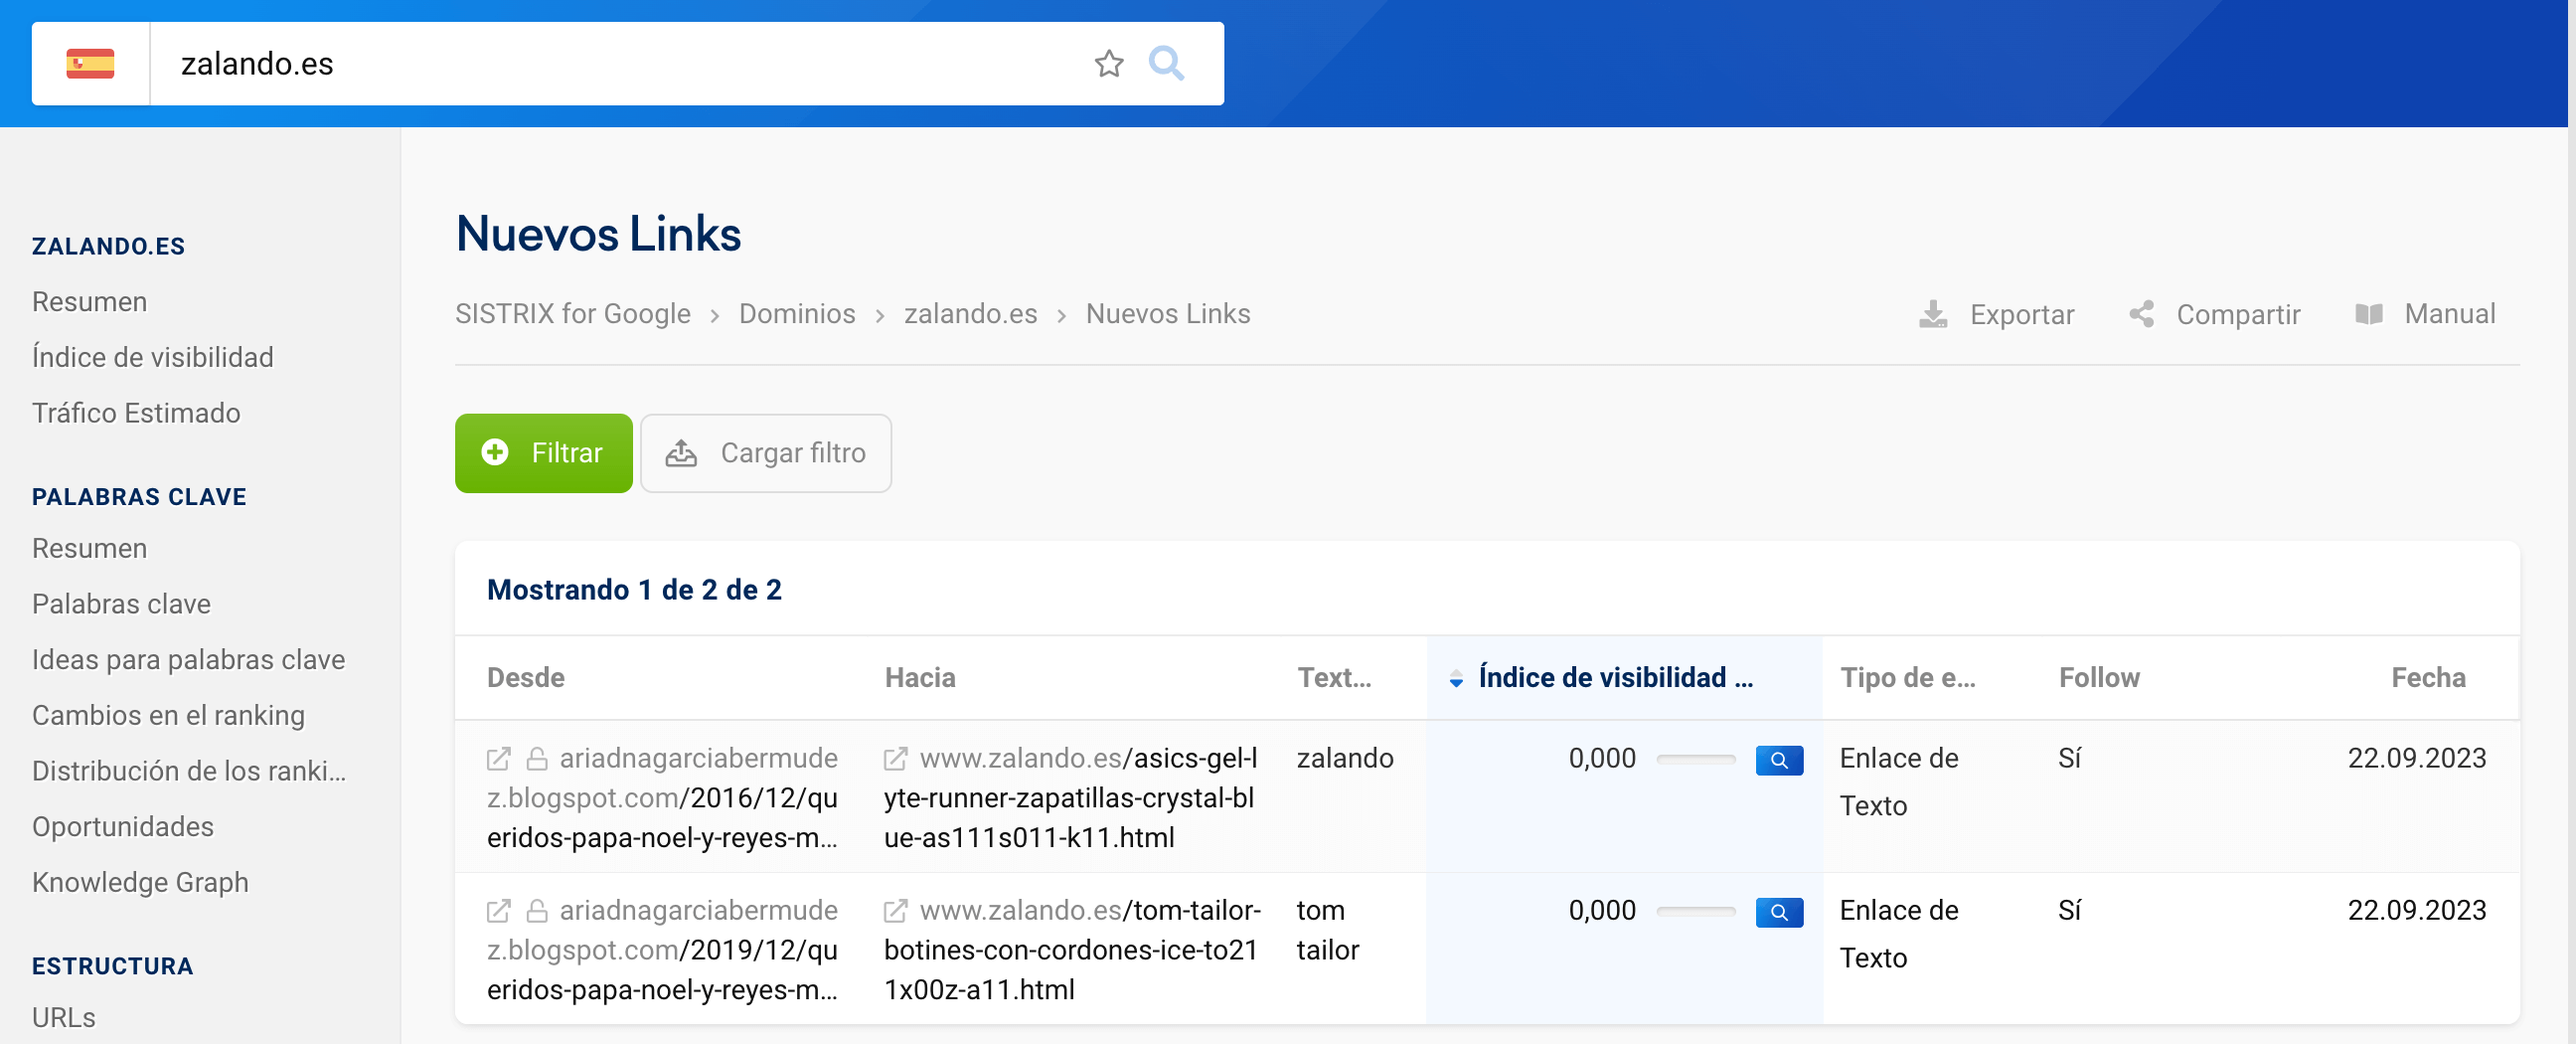Click the Compartir share icon

click(x=2141, y=314)
